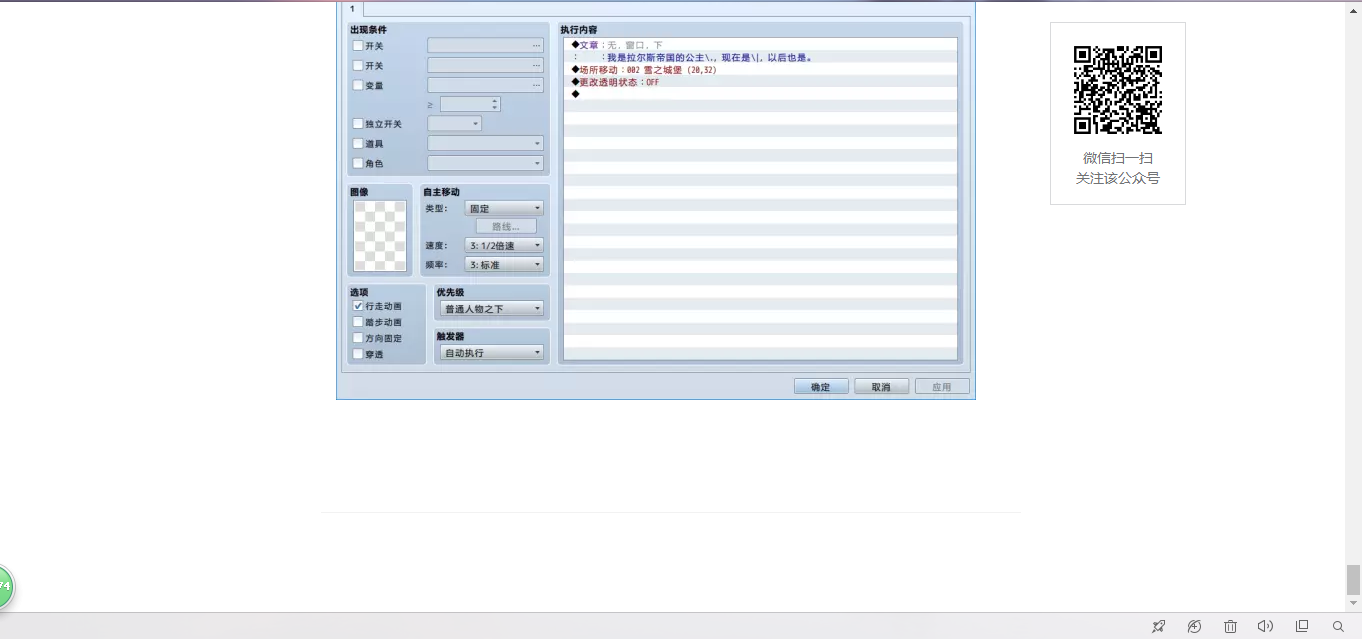Click the speaker volume icon
The image size is (1362, 639).
point(1265,626)
